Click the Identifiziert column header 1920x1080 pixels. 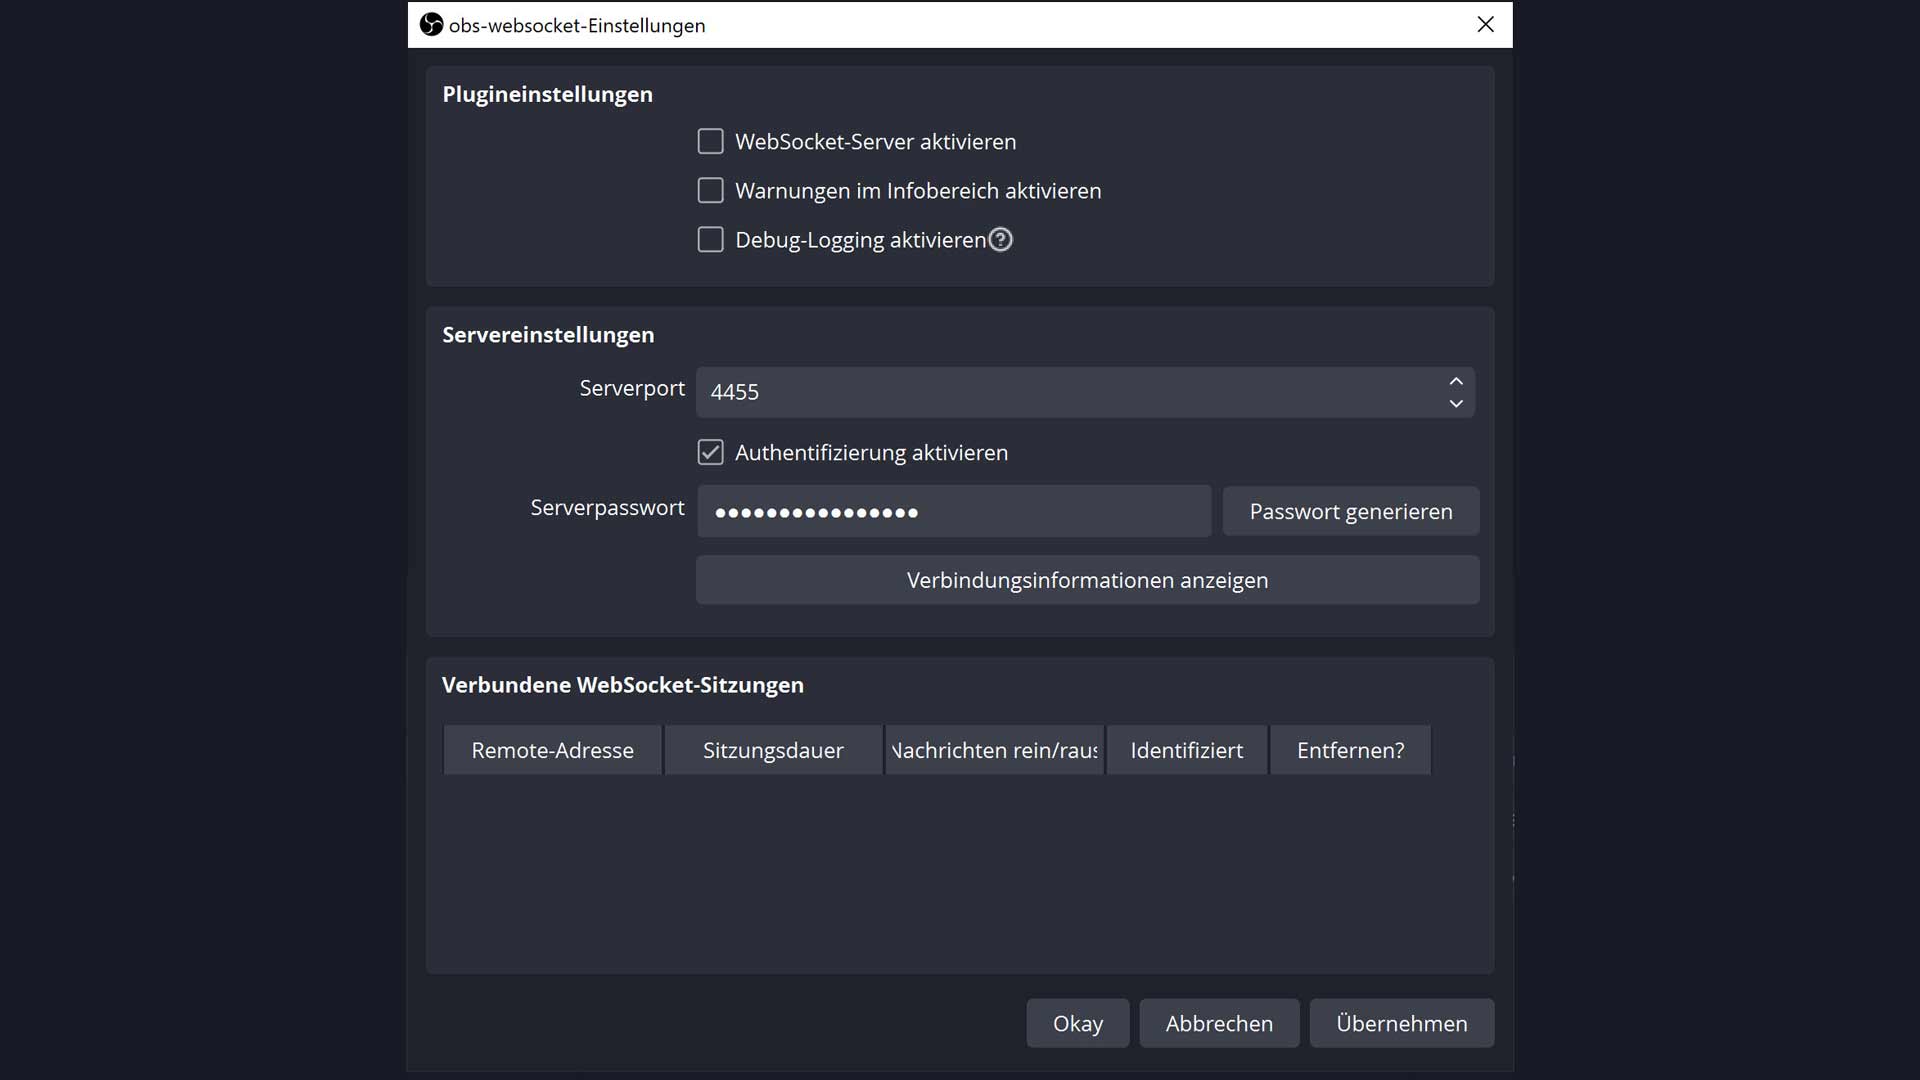click(1186, 750)
